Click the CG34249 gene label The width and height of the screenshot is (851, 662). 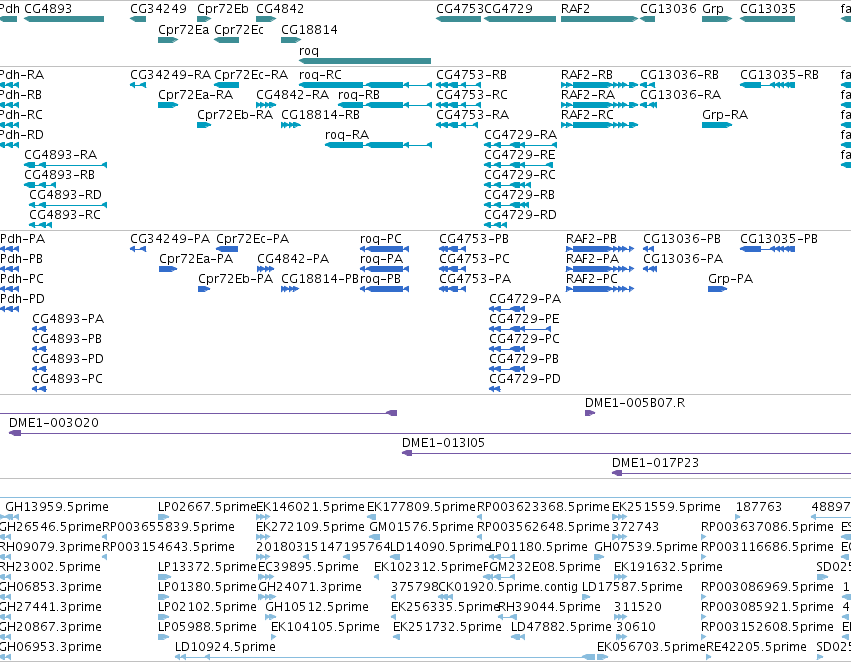click(x=158, y=9)
